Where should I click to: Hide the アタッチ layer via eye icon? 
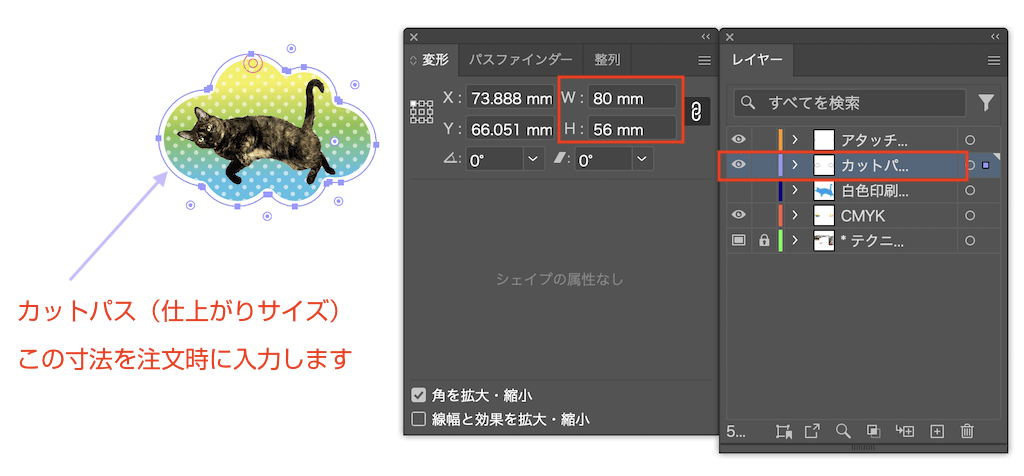pos(739,139)
